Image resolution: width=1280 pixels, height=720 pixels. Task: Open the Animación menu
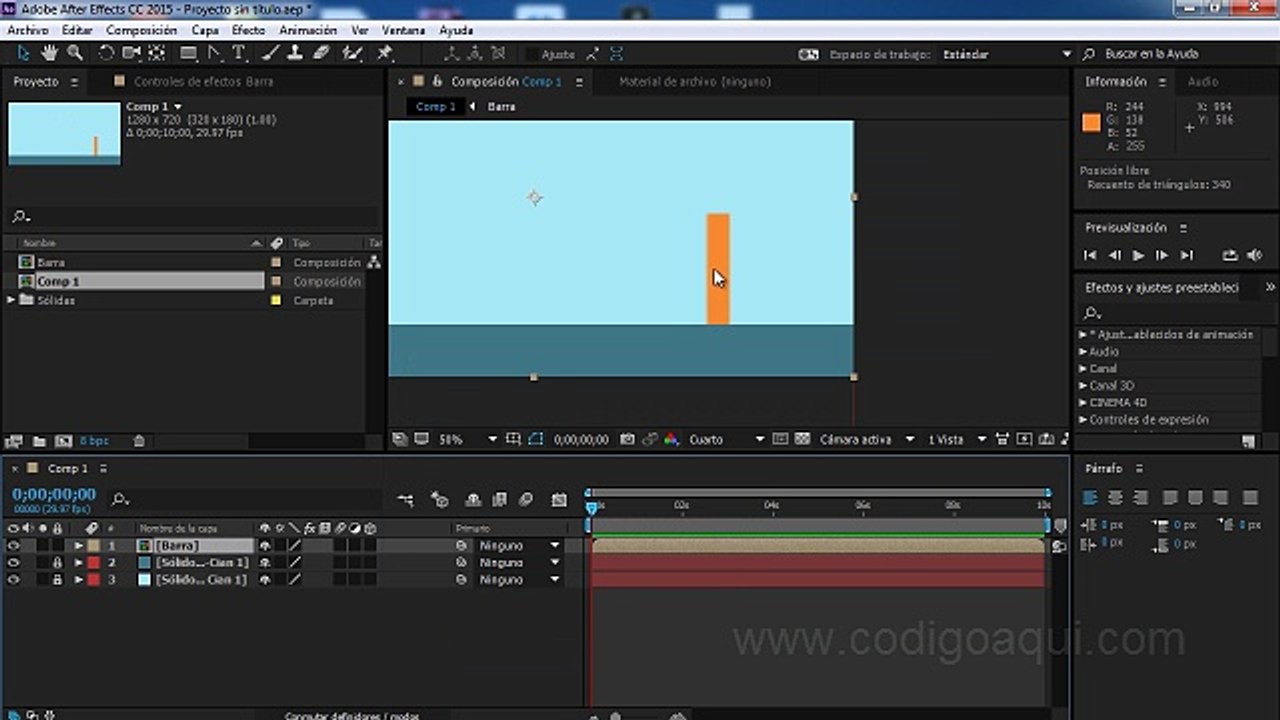coord(308,30)
